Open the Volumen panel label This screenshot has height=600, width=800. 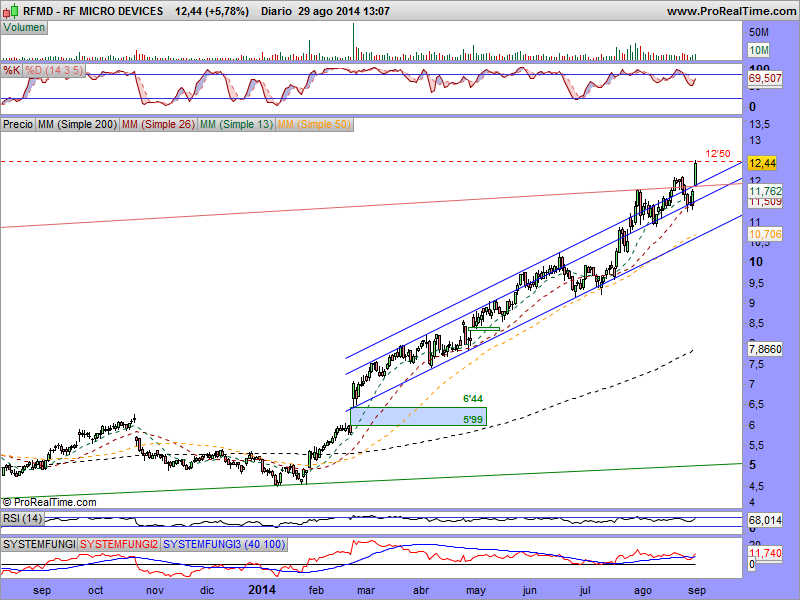pos(24,28)
